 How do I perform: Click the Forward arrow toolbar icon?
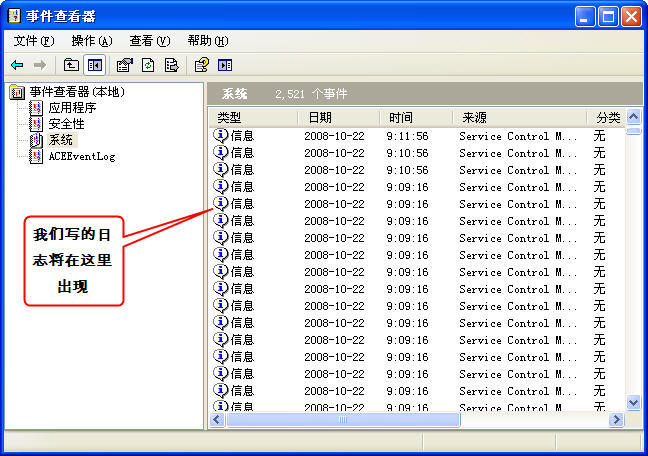pyautogui.click(x=40, y=65)
